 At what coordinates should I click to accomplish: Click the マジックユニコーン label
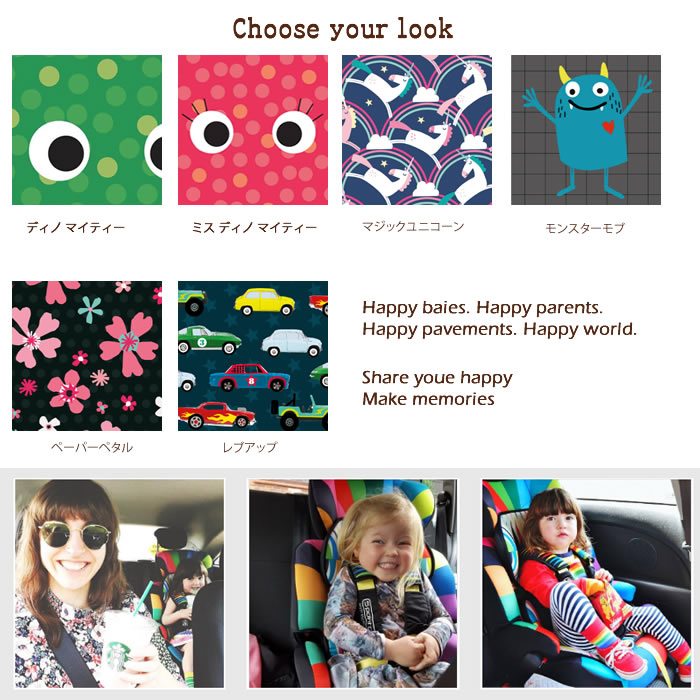[x=413, y=226]
